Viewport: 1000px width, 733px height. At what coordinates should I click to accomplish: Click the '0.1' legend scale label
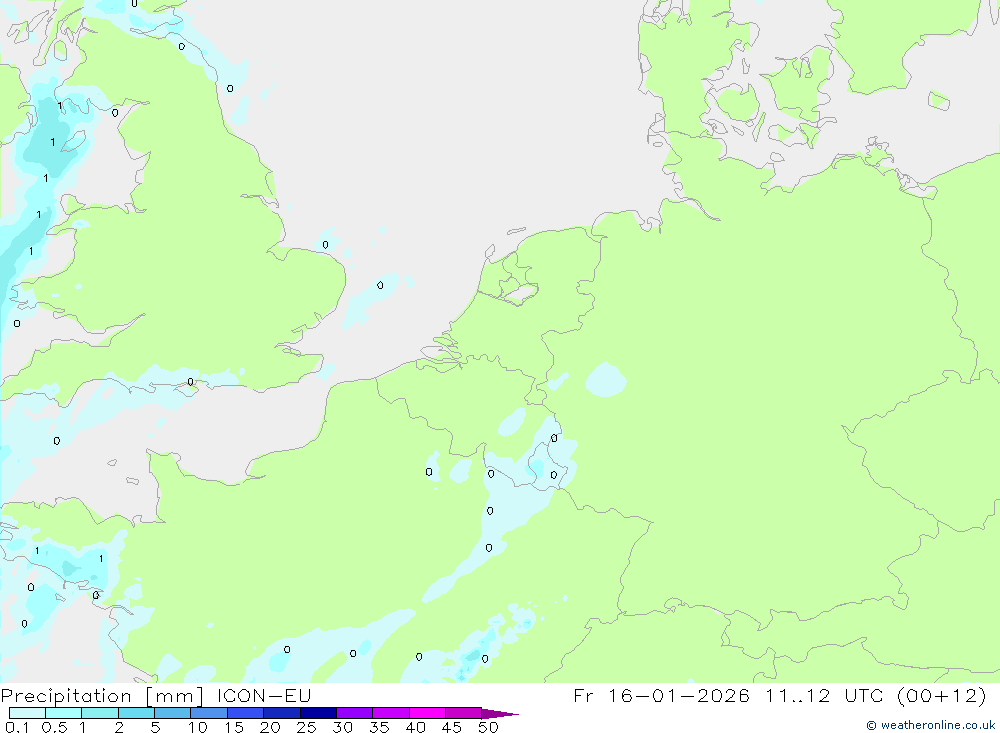pyautogui.click(x=17, y=727)
